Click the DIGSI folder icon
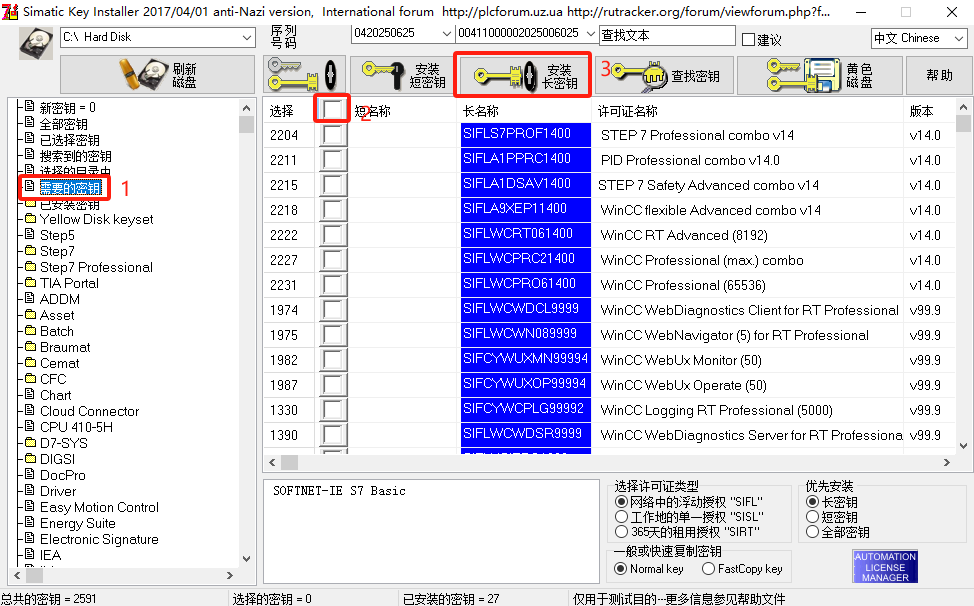974x606 pixels. pos(30,458)
